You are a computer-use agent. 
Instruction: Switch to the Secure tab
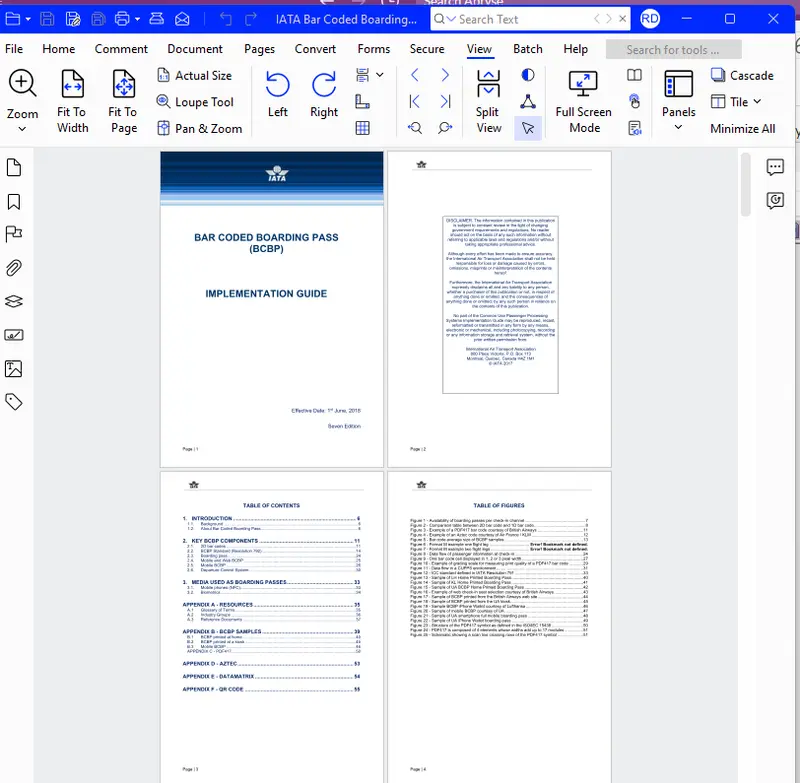(427, 49)
